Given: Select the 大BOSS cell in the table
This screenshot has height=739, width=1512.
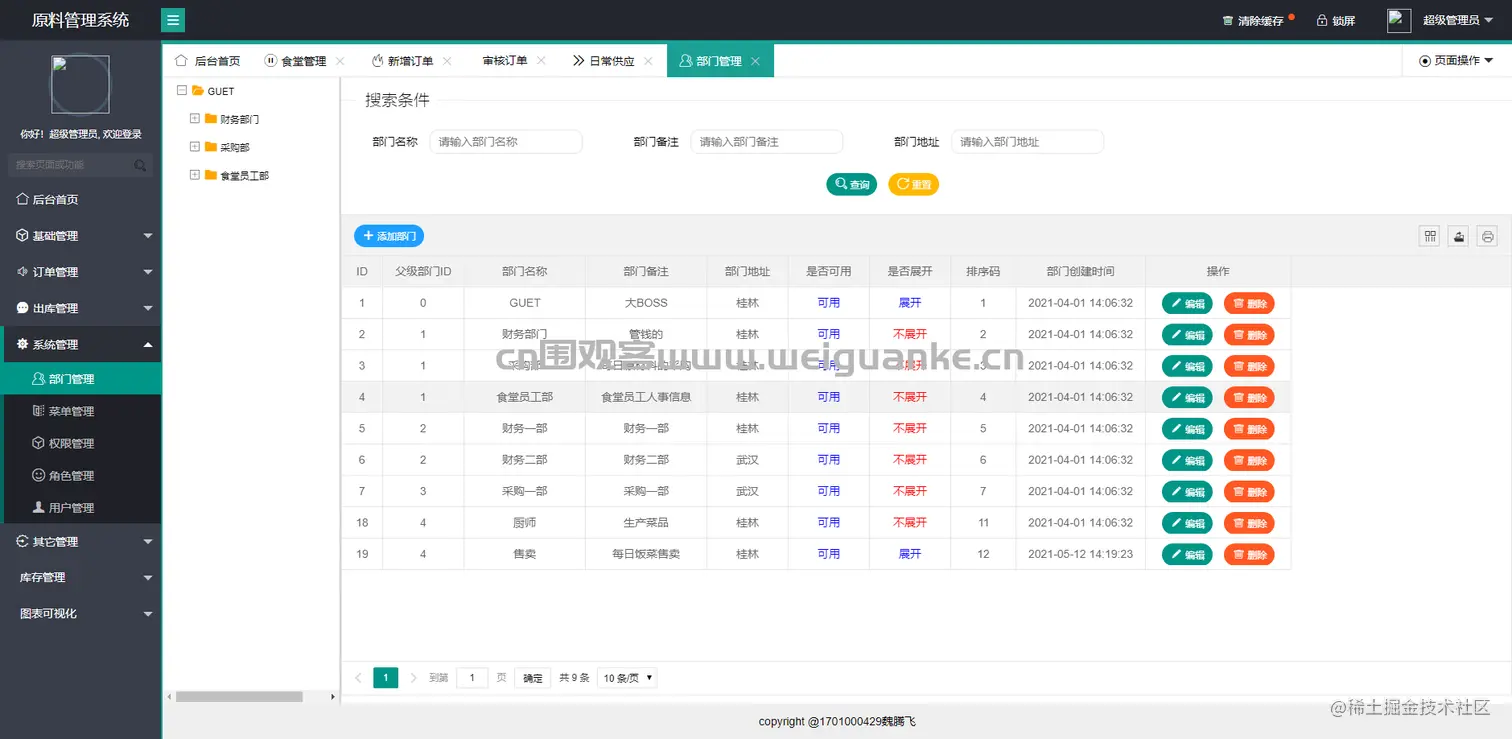Looking at the screenshot, I should click(x=646, y=303).
